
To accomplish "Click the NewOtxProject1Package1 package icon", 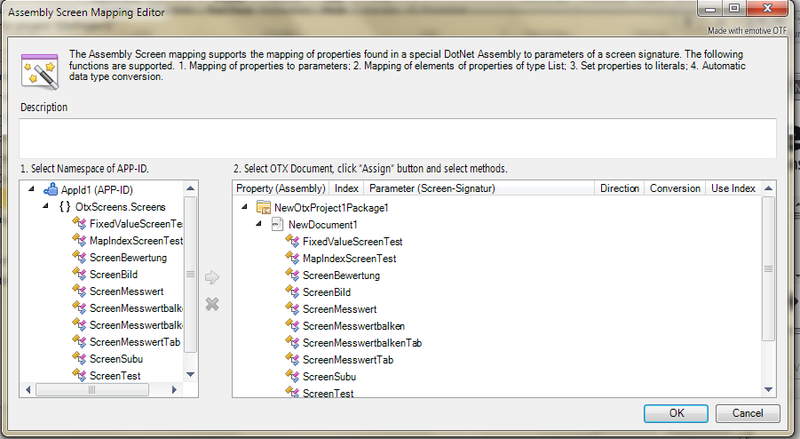I will (264, 208).
